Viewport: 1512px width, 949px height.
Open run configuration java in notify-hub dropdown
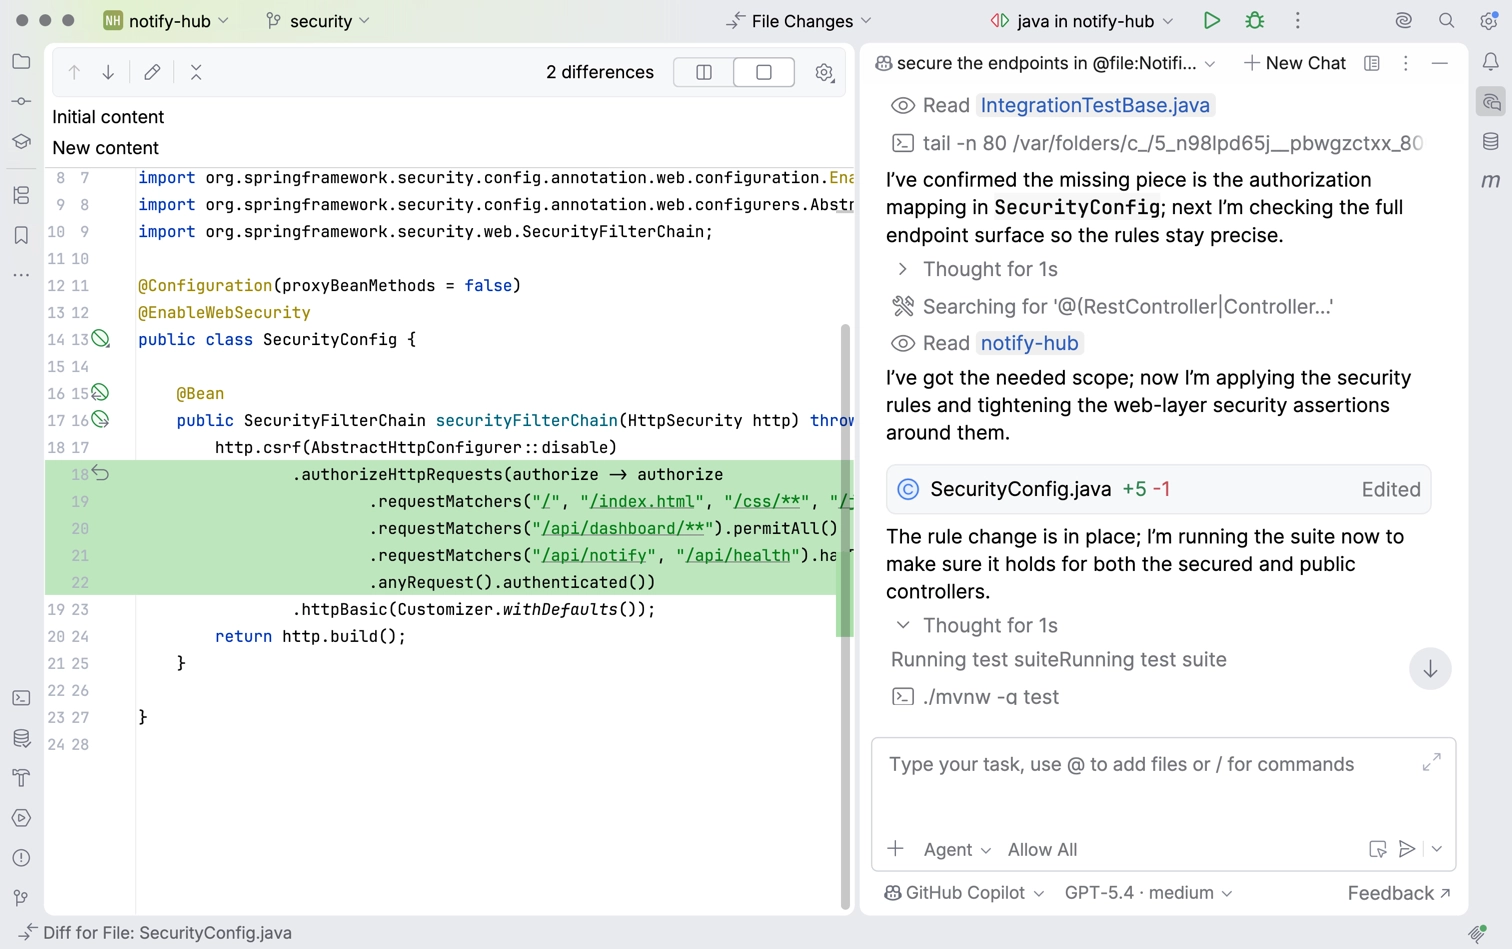tap(1082, 21)
